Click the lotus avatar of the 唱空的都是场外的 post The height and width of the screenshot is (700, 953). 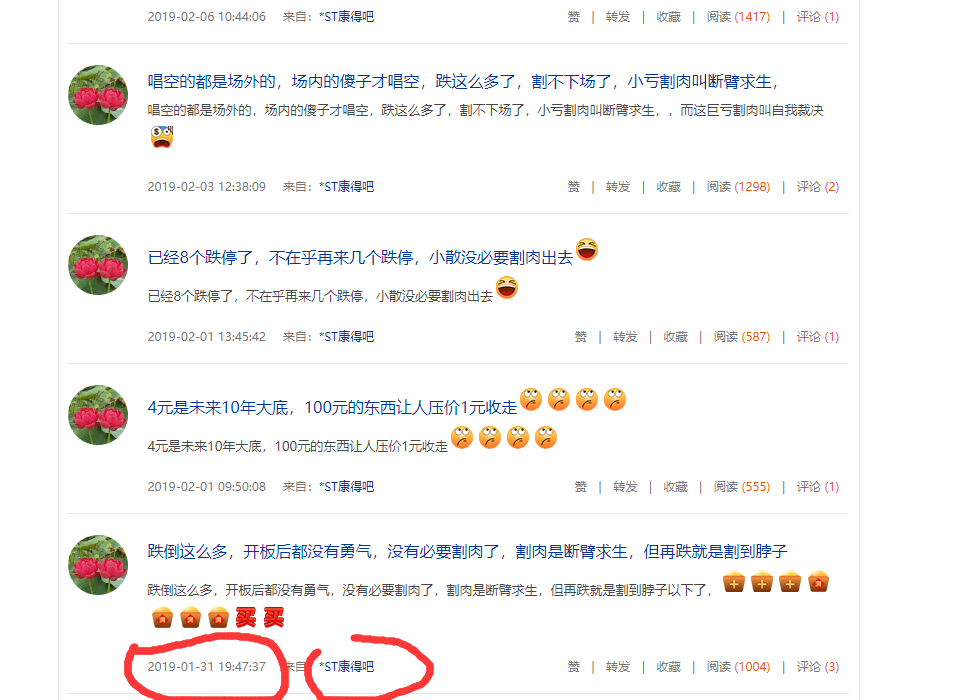pyautogui.click(x=98, y=95)
